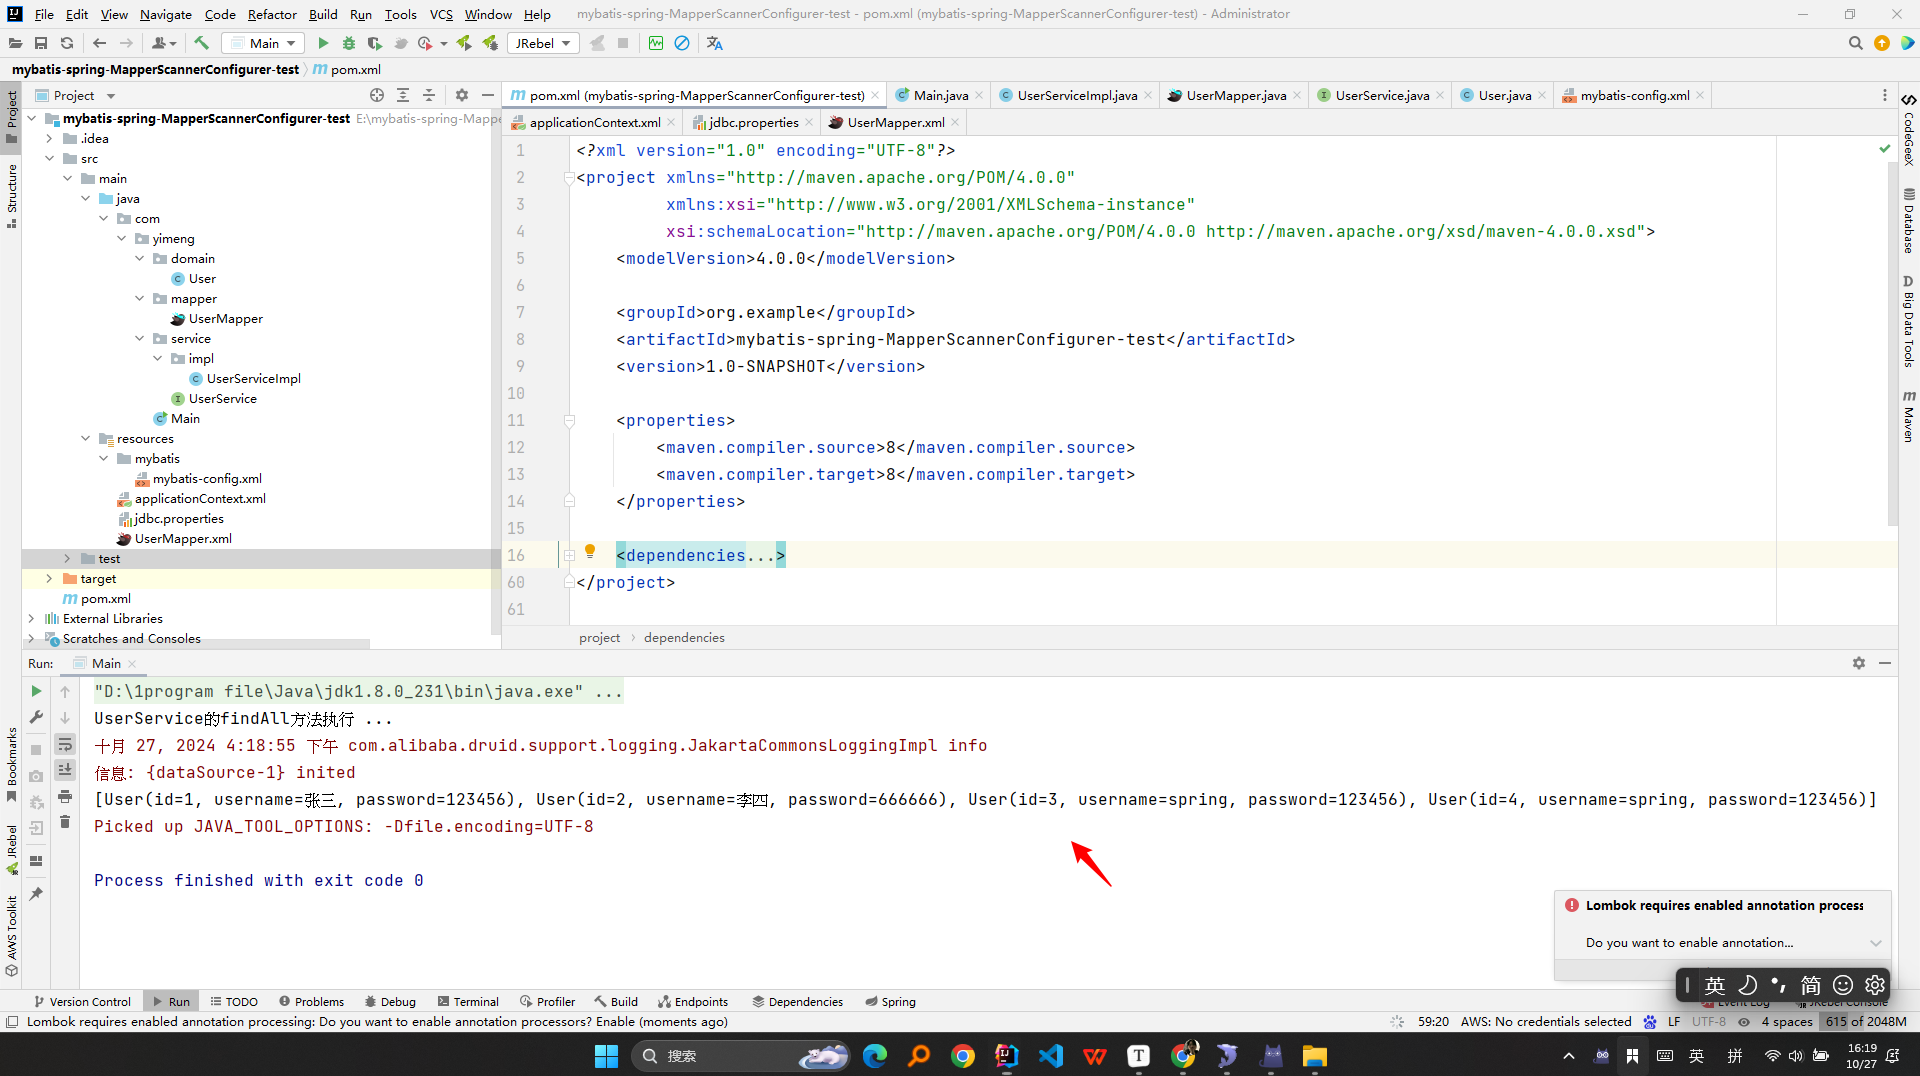This screenshot has height=1076, width=1920.
Task: Toggle soft-wrap in Run console
Action: [65, 744]
